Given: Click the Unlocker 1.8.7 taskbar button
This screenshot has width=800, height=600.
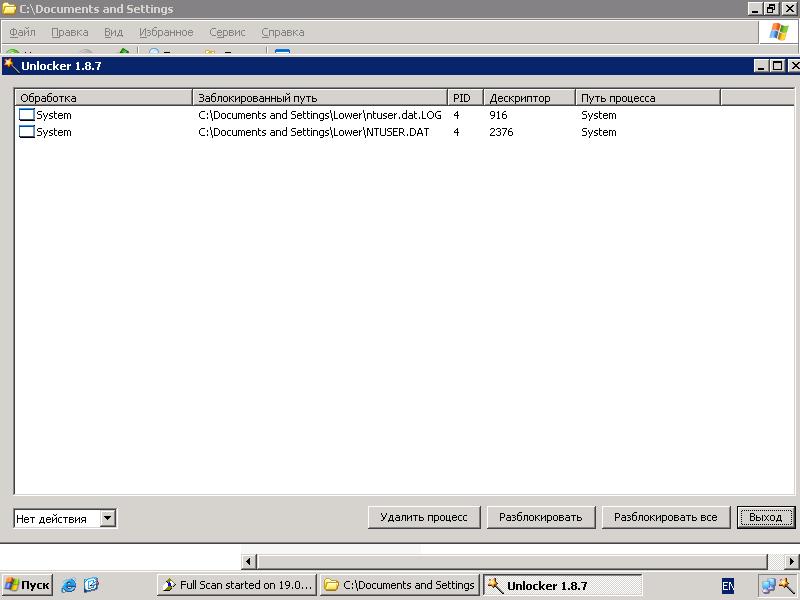Looking at the screenshot, I should pyautogui.click(x=562, y=585).
